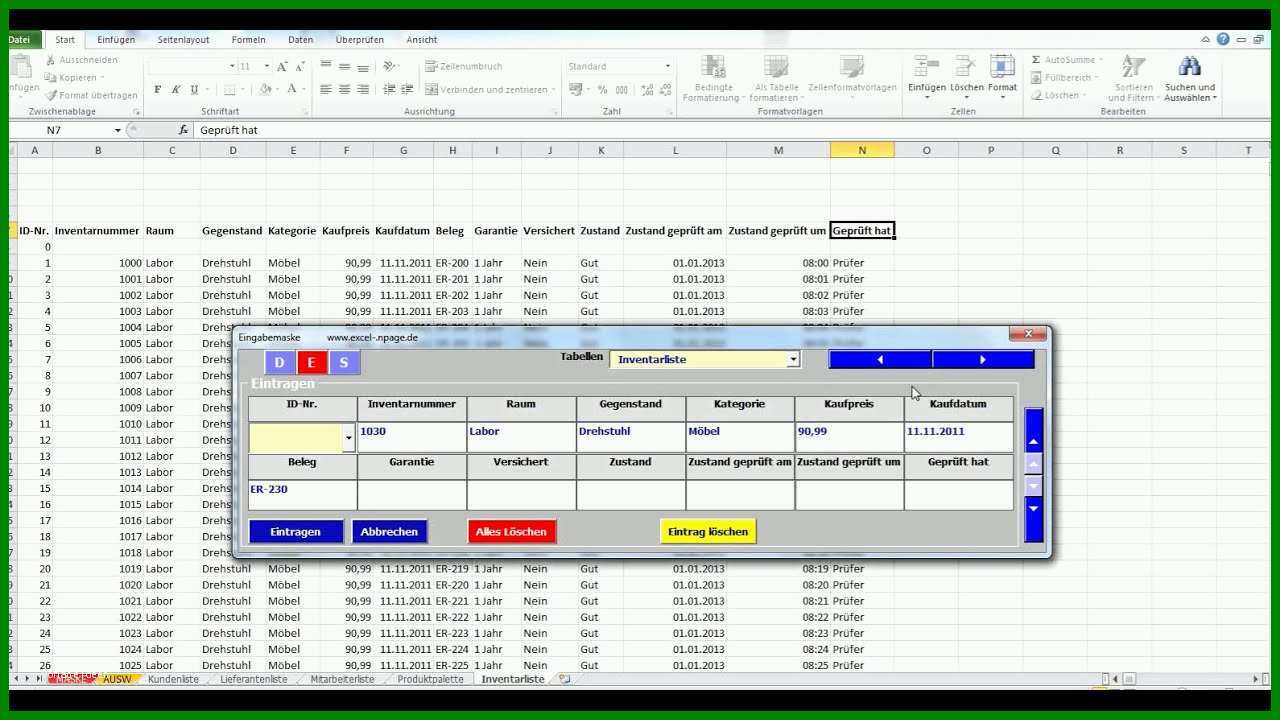Open the Kundenliste sheet tab
This screenshot has height=720, width=1280.
pos(173,679)
